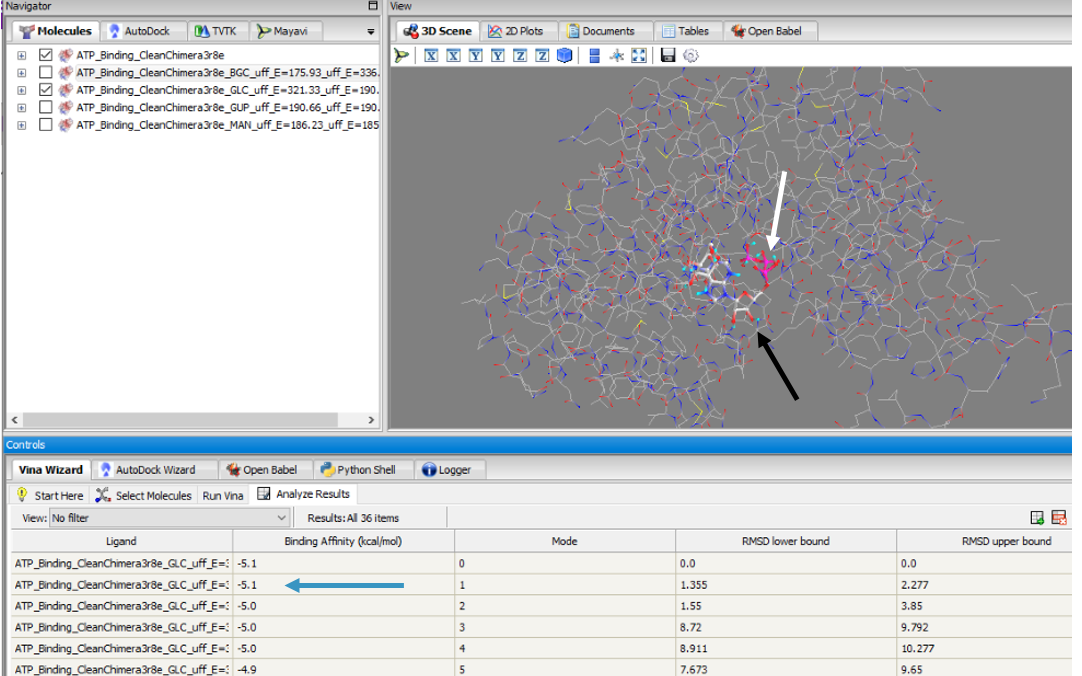
Task: Click the Run Vina step
Action: click(223, 495)
